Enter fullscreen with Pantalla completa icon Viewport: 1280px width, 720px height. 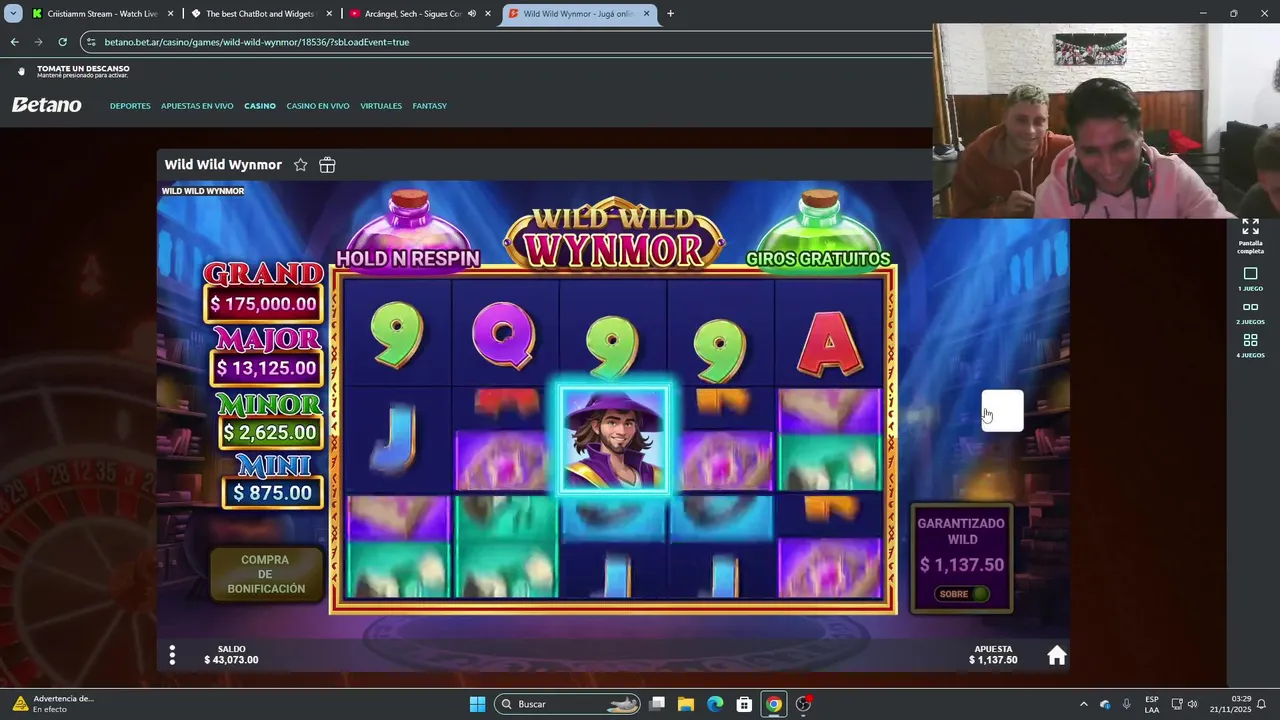1250,227
